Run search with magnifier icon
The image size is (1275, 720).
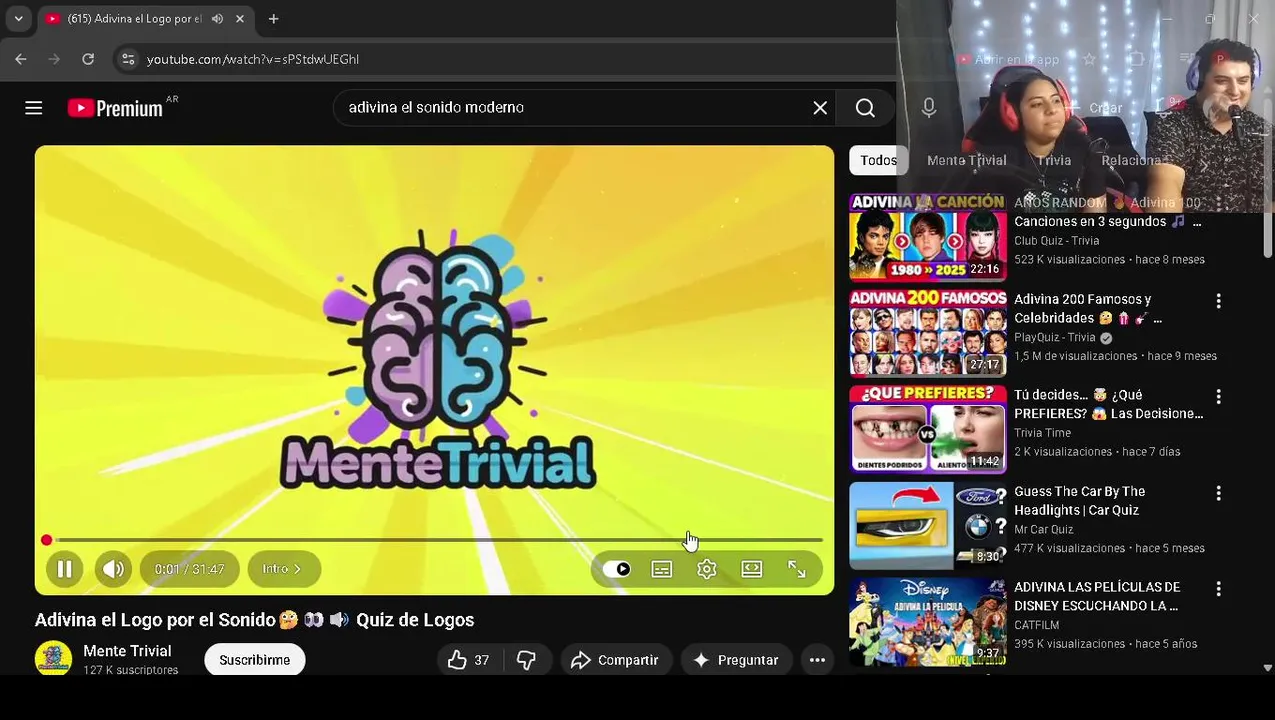pyautogui.click(x=865, y=108)
